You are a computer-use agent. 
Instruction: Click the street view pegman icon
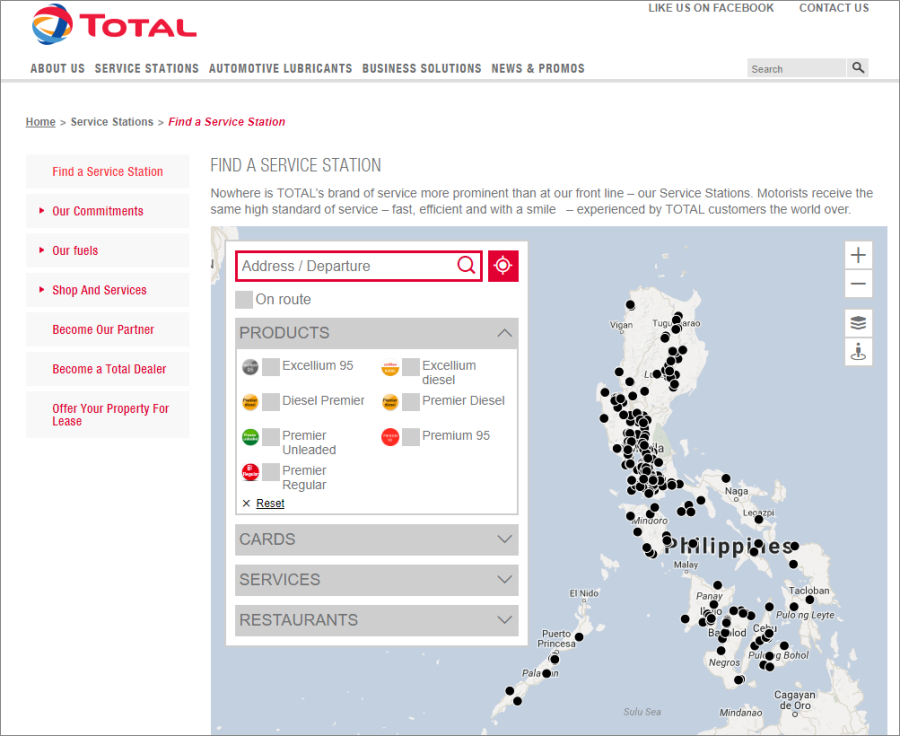[x=858, y=351]
